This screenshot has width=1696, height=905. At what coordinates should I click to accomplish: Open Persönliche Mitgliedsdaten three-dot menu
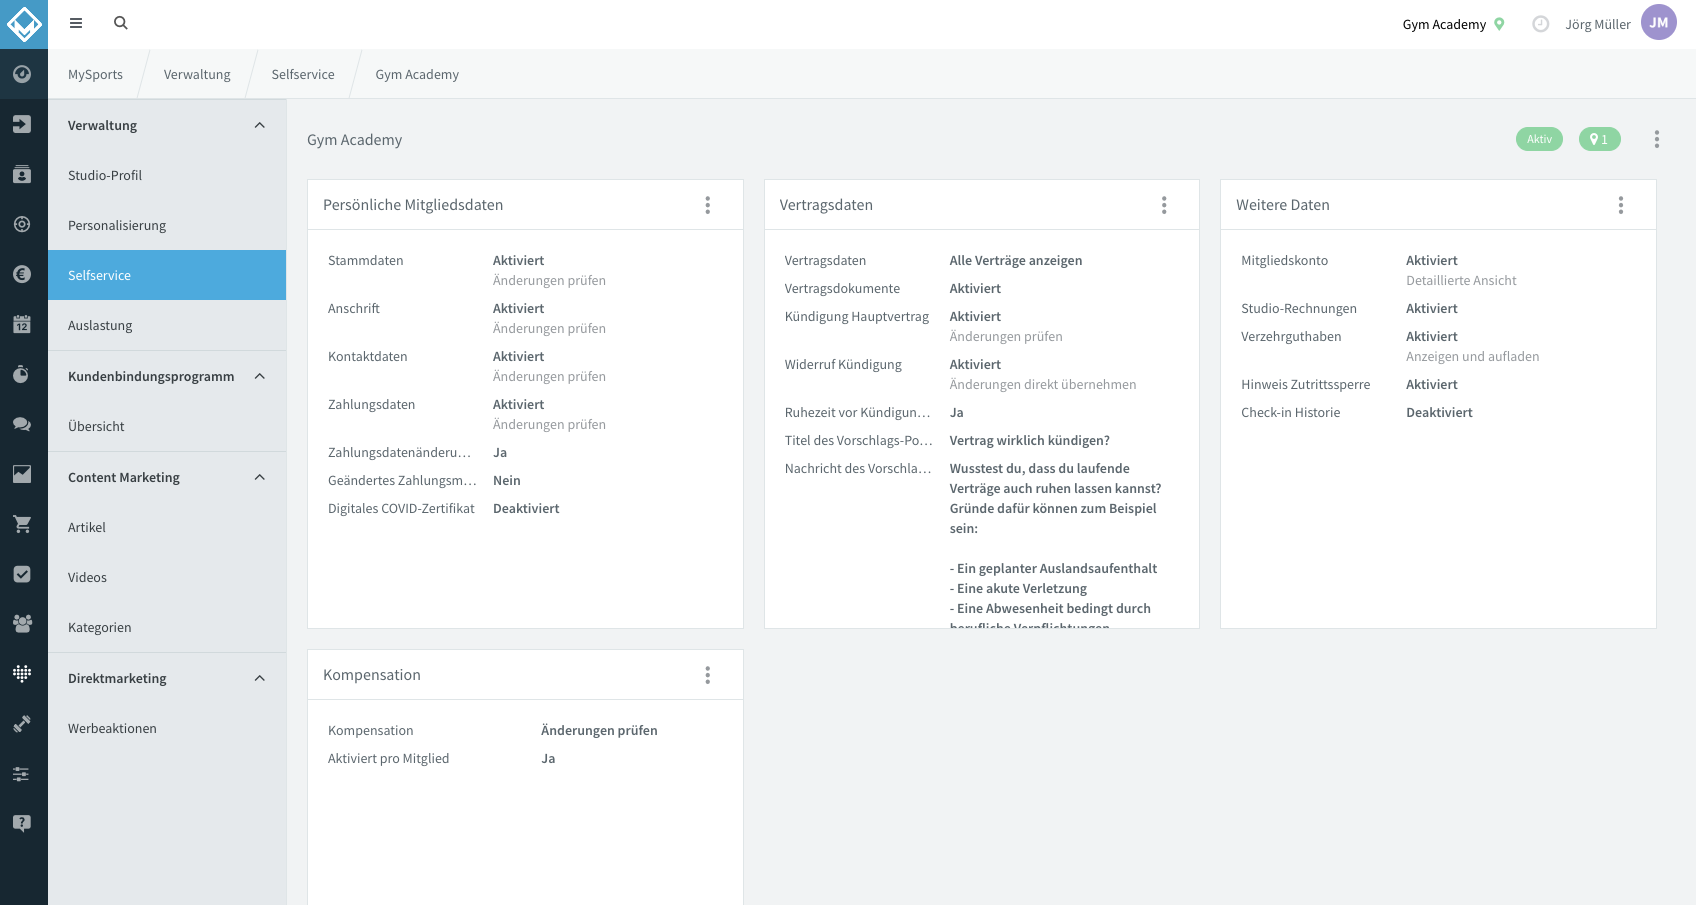708,205
